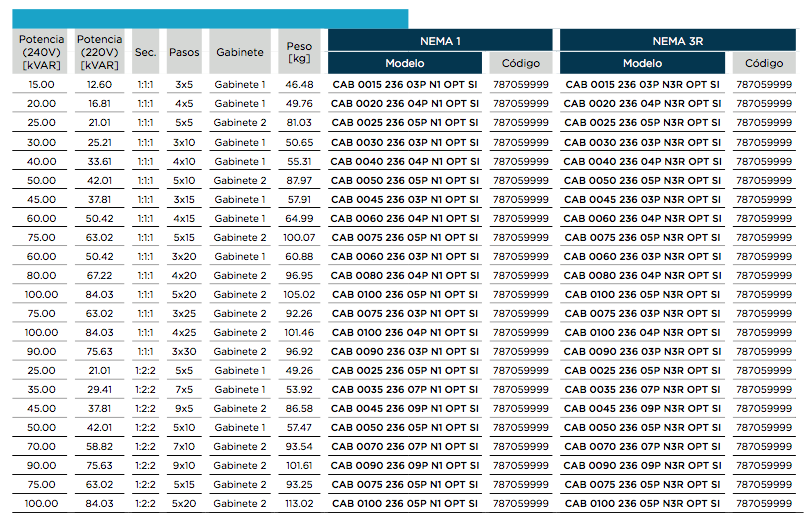Click the NEMA 3R header cell

pos(677,40)
